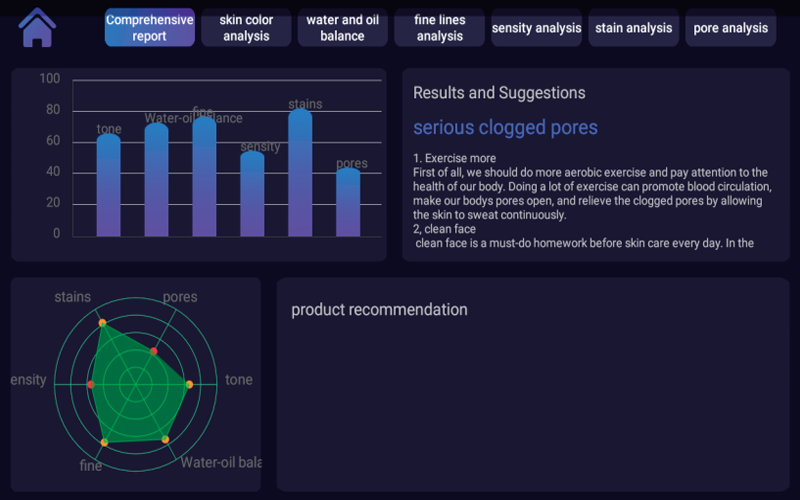This screenshot has width=800, height=500.
Task: Select the fine lines analysis tab
Action: (x=439, y=28)
